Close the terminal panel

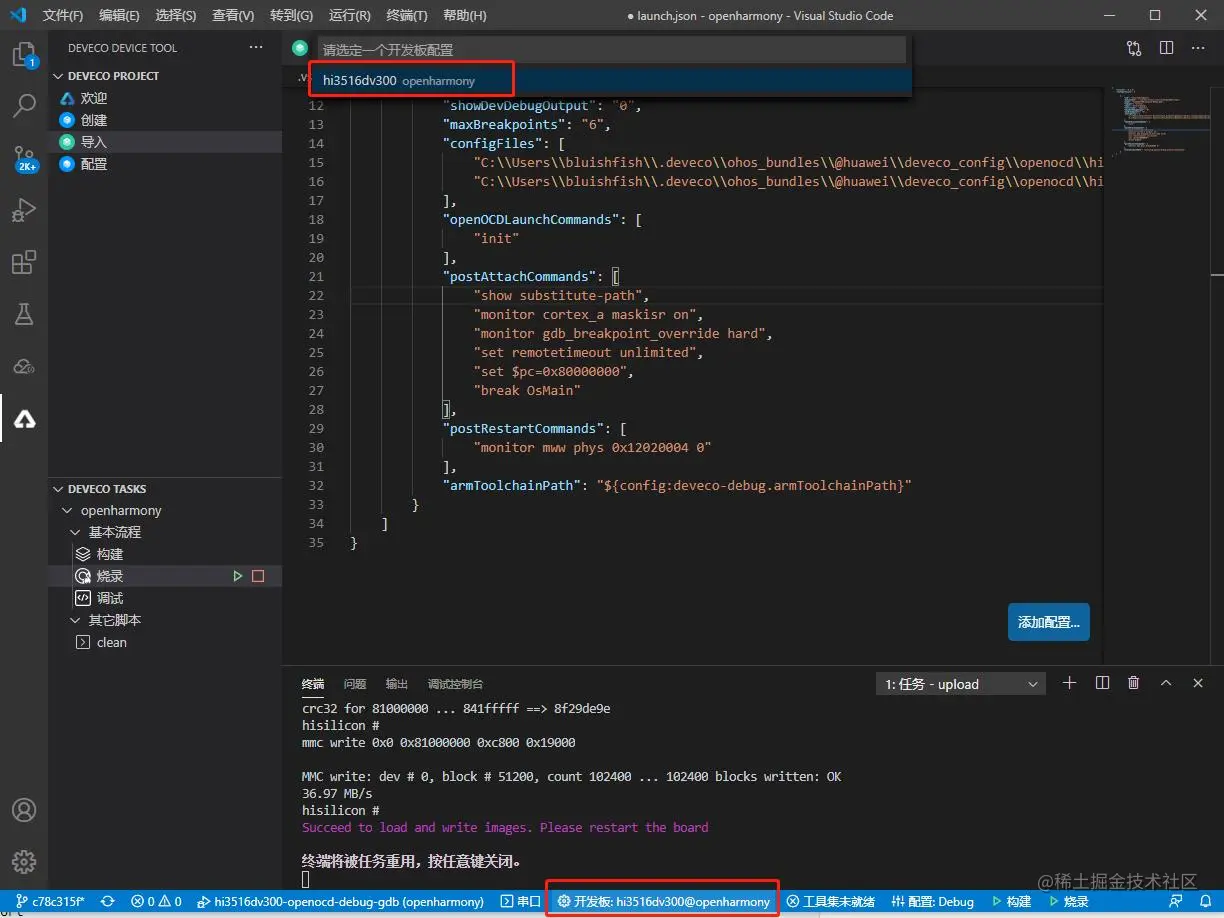pos(1198,683)
